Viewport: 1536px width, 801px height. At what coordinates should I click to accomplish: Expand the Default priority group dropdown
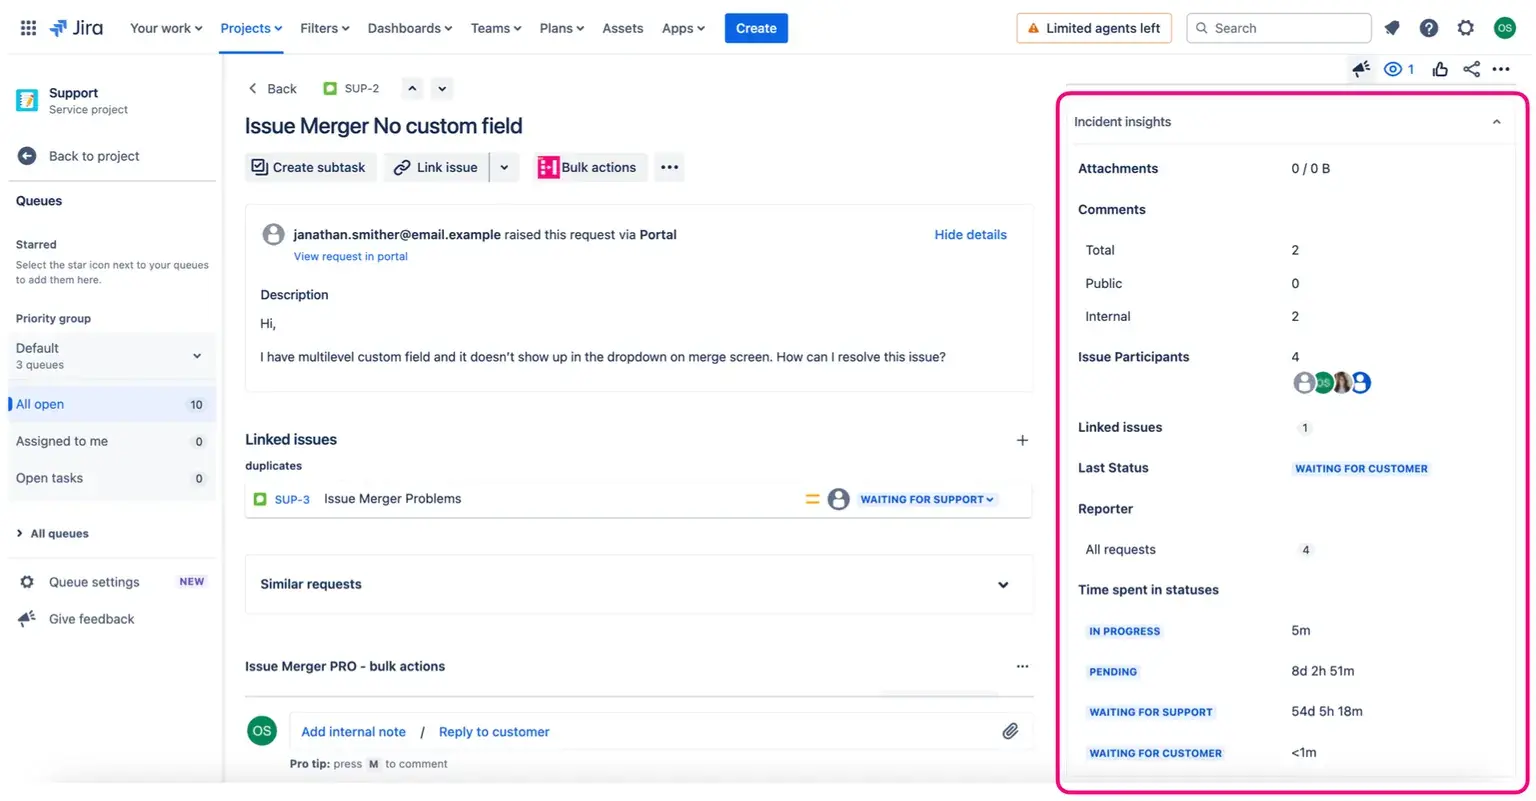pyautogui.click(x=196, y=356)
